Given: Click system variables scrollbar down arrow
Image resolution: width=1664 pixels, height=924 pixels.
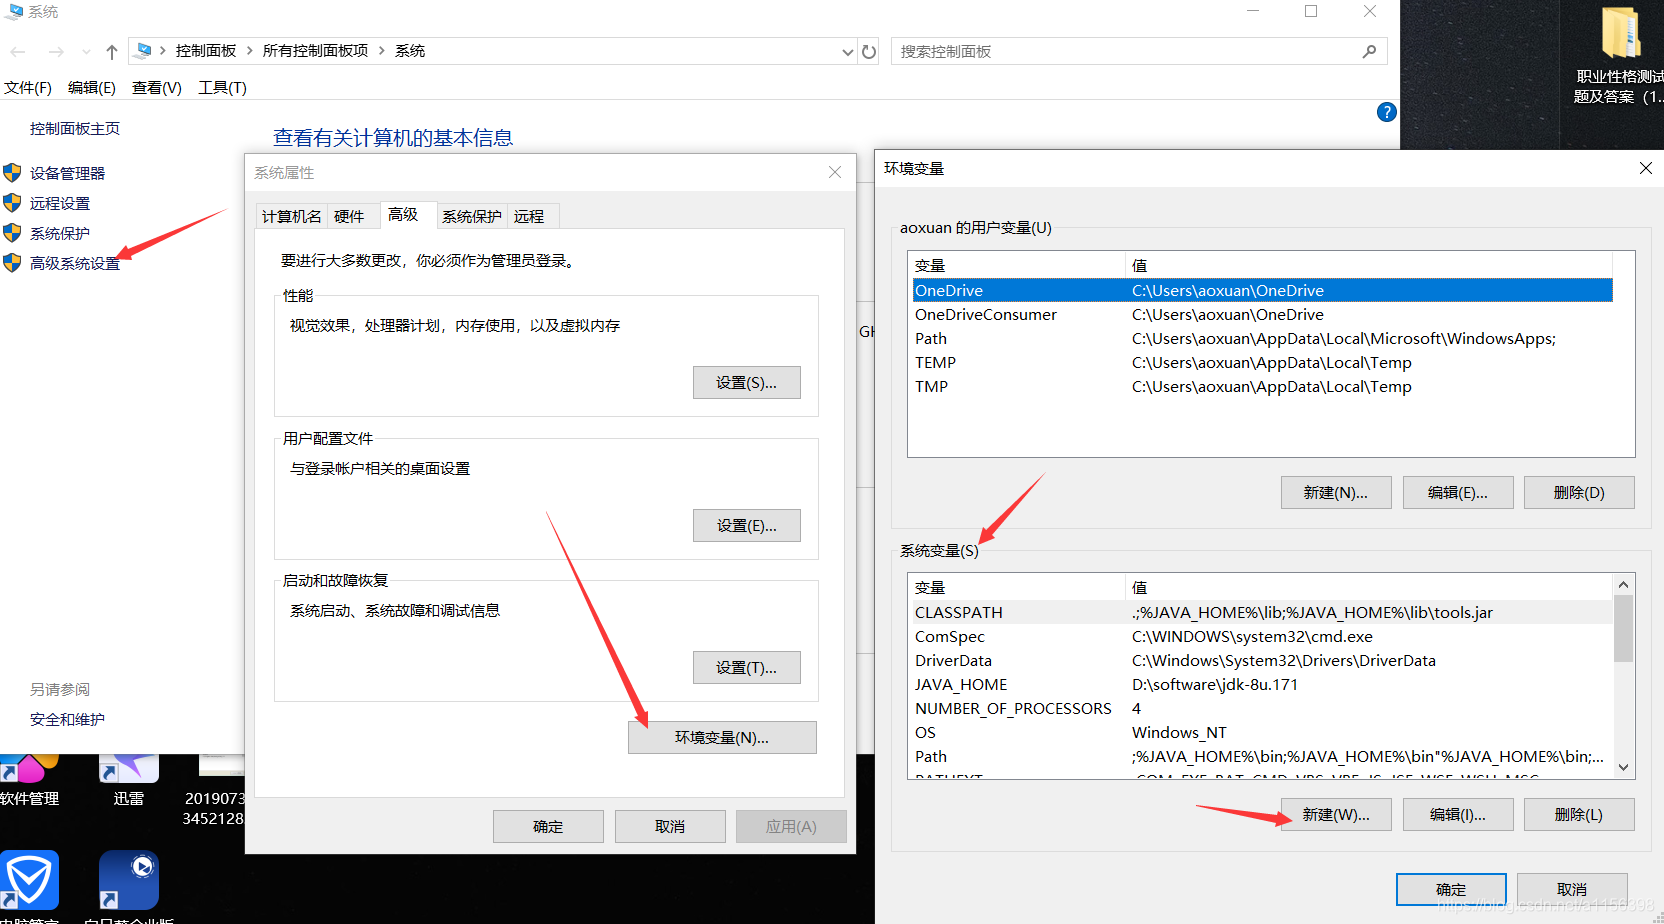Looking at the screenshot, I should pos(1623,767).
